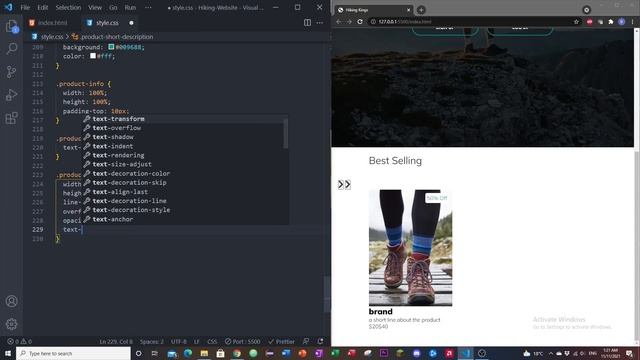Open the Source Control view
The image size is (640, 360).
pyautogui.click(x=11, y=72)
